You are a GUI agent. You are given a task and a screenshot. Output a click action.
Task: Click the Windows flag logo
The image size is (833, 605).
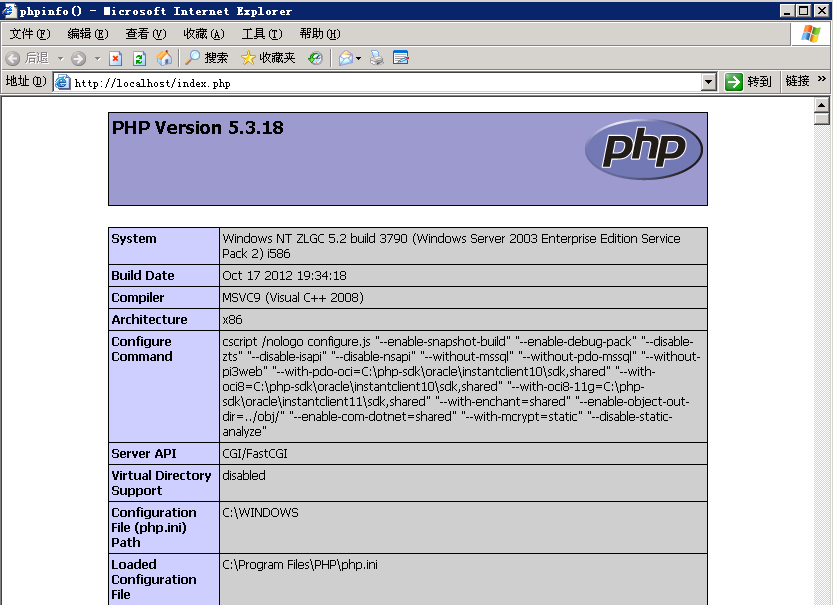pos(811,34)
